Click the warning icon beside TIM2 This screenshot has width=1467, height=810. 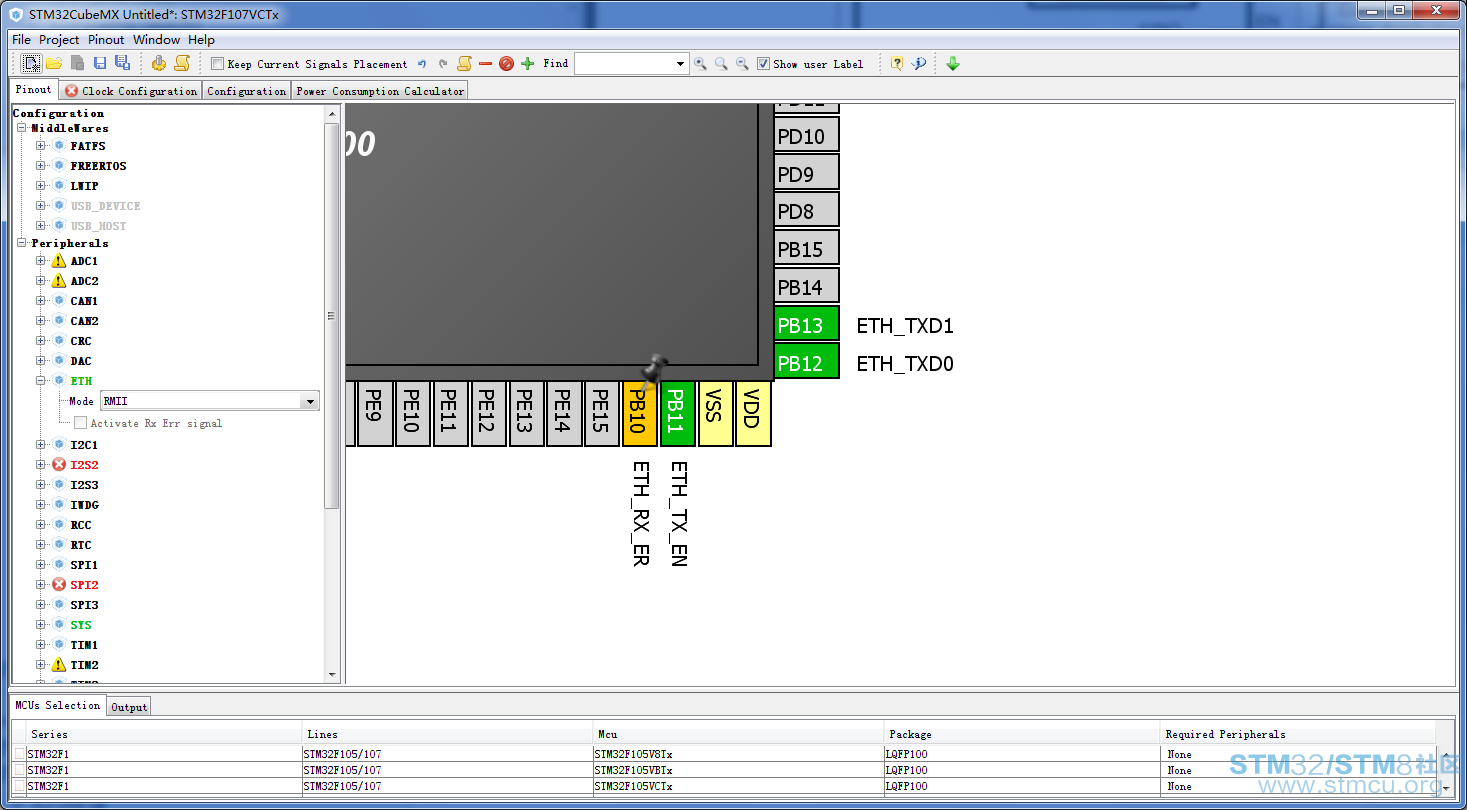pyautogui.click(x=59, y=665)
